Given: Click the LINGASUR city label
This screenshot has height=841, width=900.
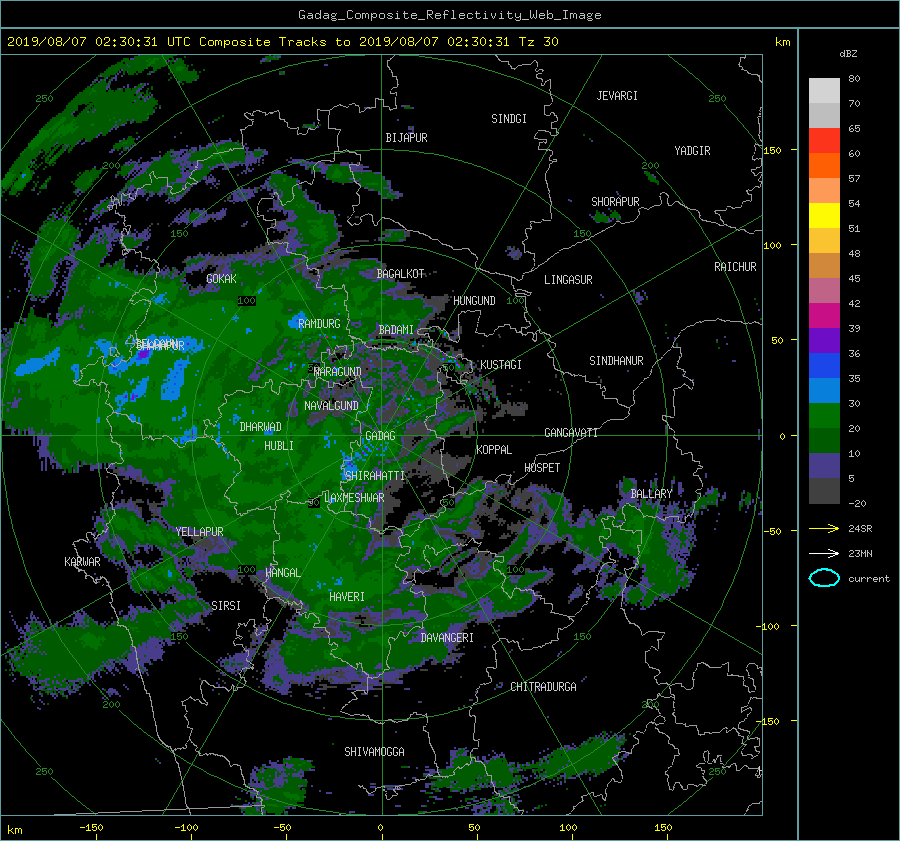Looking at the screenshot, I should 568,280.
